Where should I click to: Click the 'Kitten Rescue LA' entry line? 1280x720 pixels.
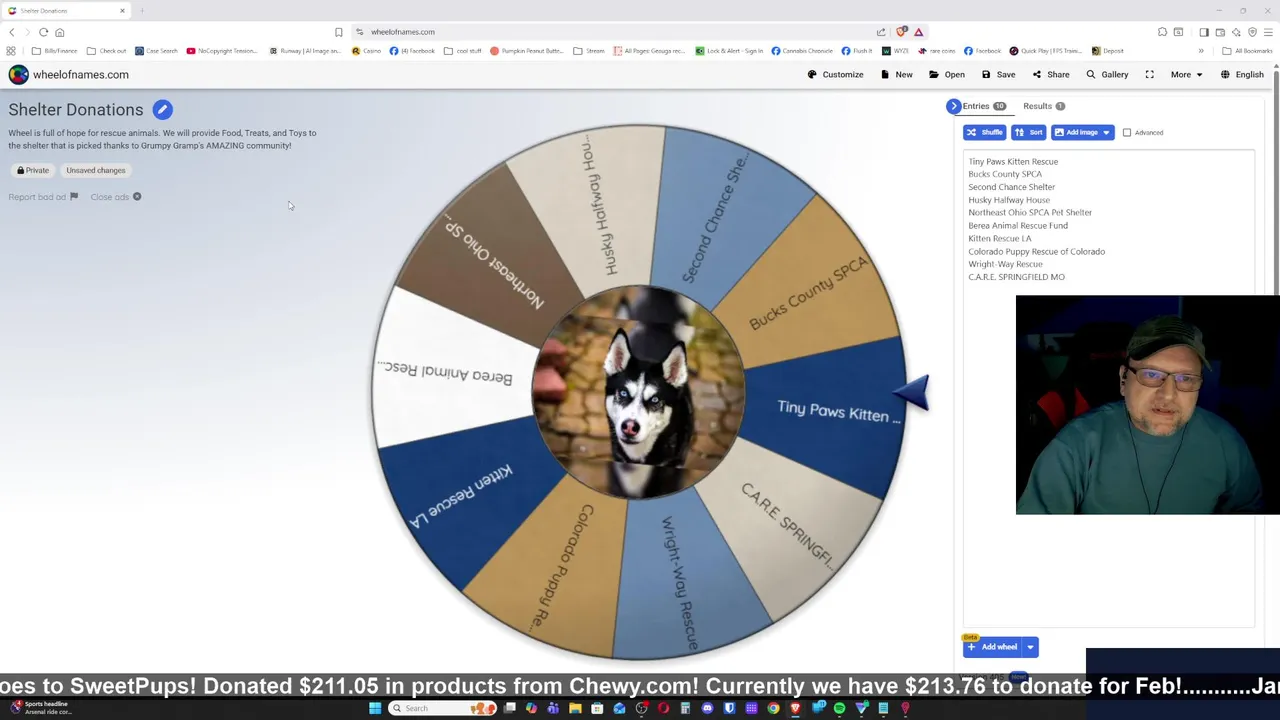pos(1000,239)
